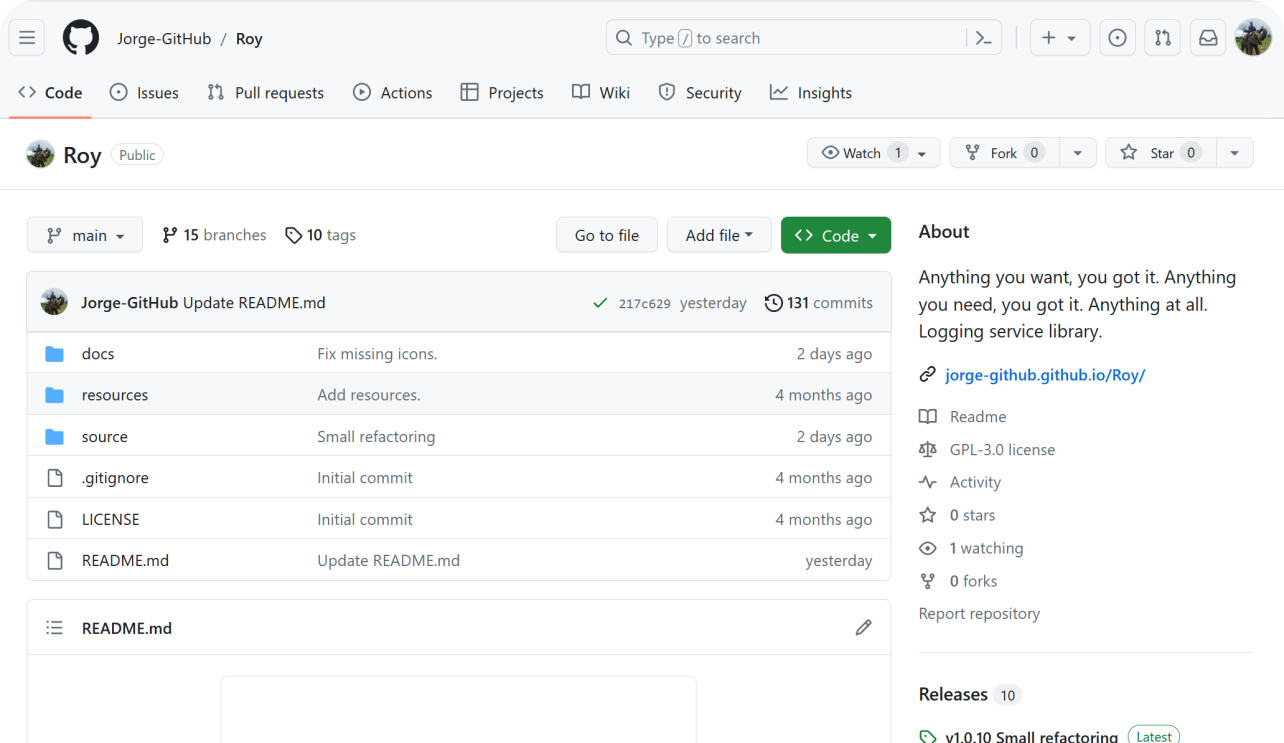The image size is (1284, 743).
Task: Click the Go to file button
Action: 607,235
